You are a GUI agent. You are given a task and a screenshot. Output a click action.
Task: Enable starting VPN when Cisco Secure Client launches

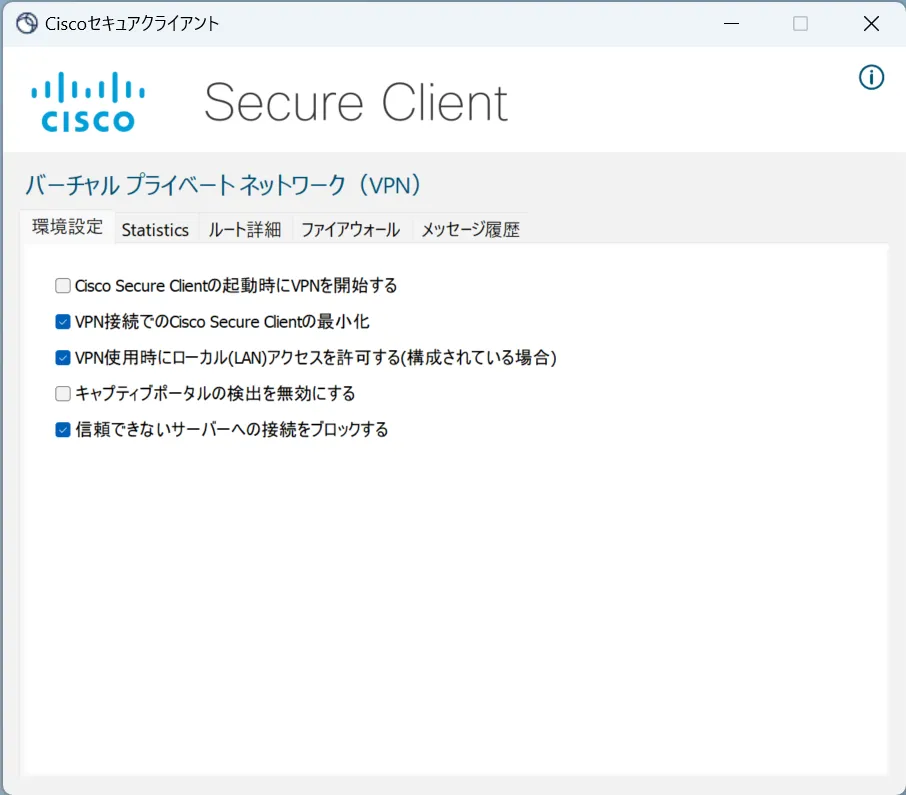63,286
